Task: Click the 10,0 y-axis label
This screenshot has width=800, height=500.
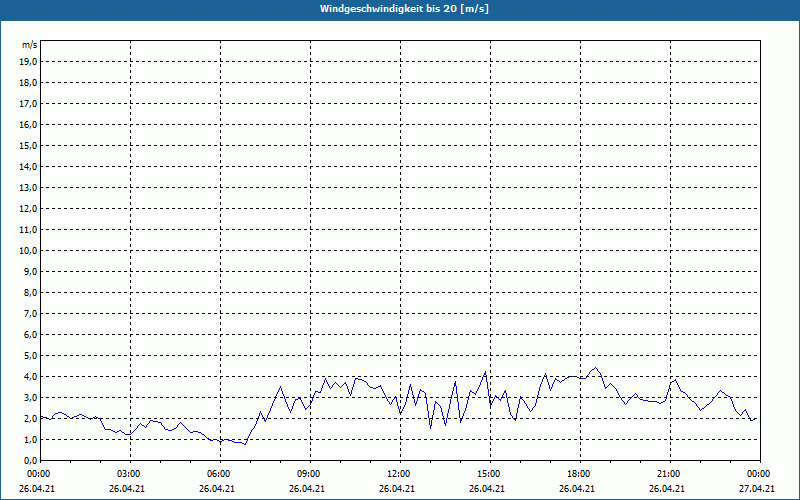Action: click(28, 251)
